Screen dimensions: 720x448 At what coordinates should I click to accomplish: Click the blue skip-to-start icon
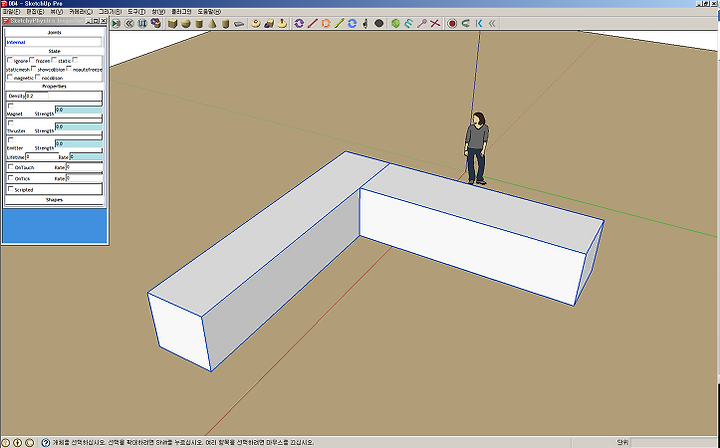click(479, 23)
